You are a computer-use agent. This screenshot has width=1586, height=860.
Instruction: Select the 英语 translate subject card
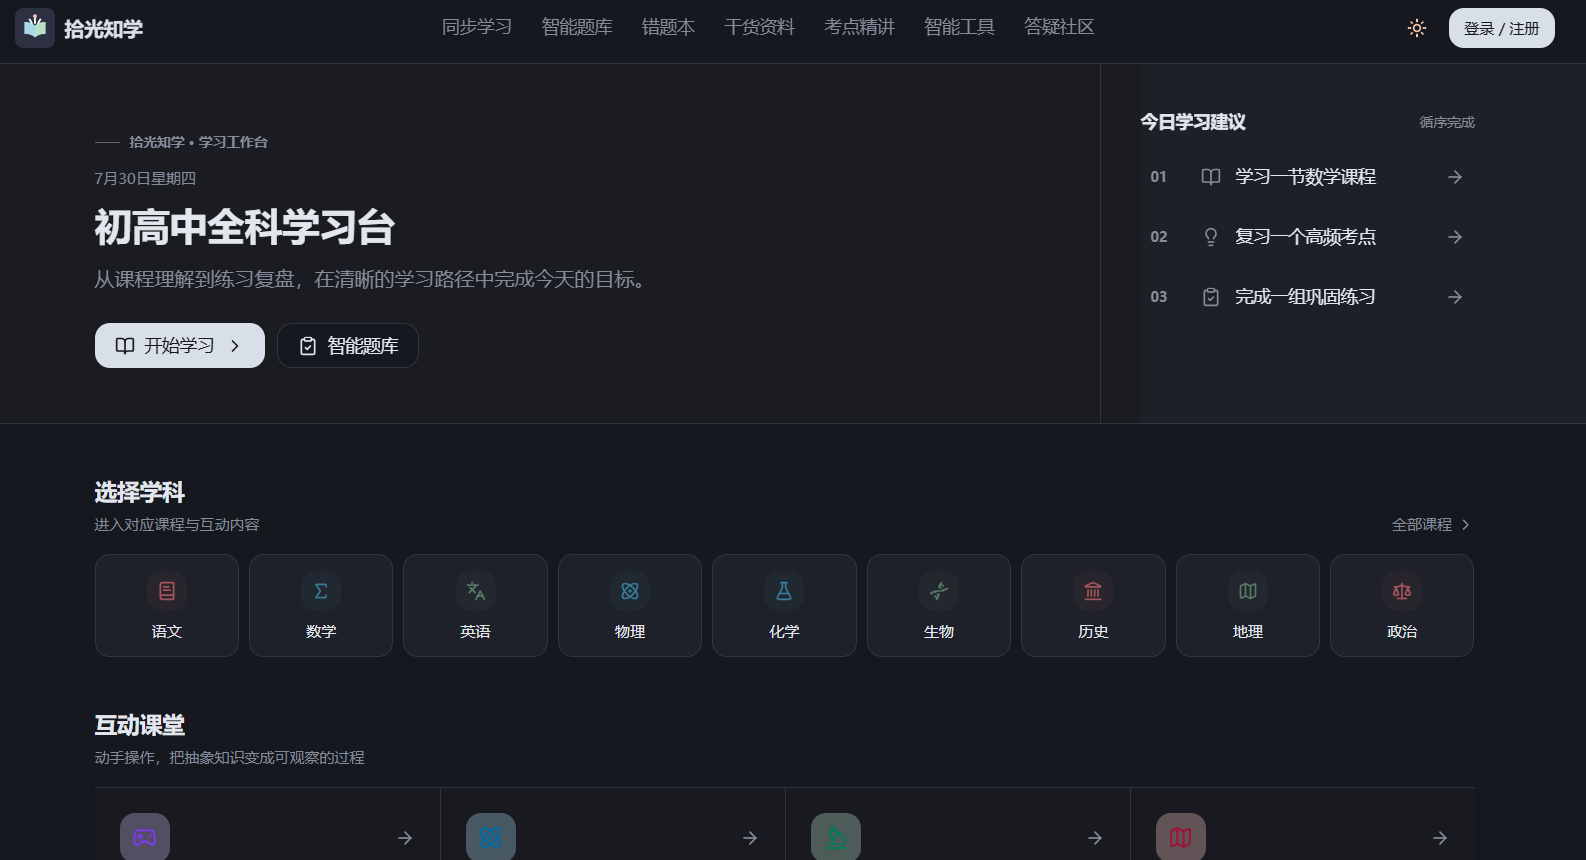(475, 605)
